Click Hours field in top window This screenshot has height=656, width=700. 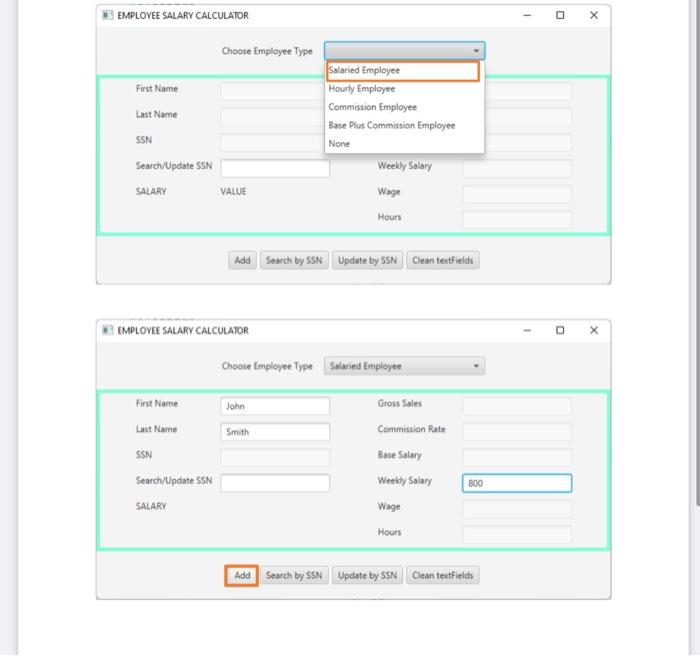pyautogui.click(x=517, y=220)
